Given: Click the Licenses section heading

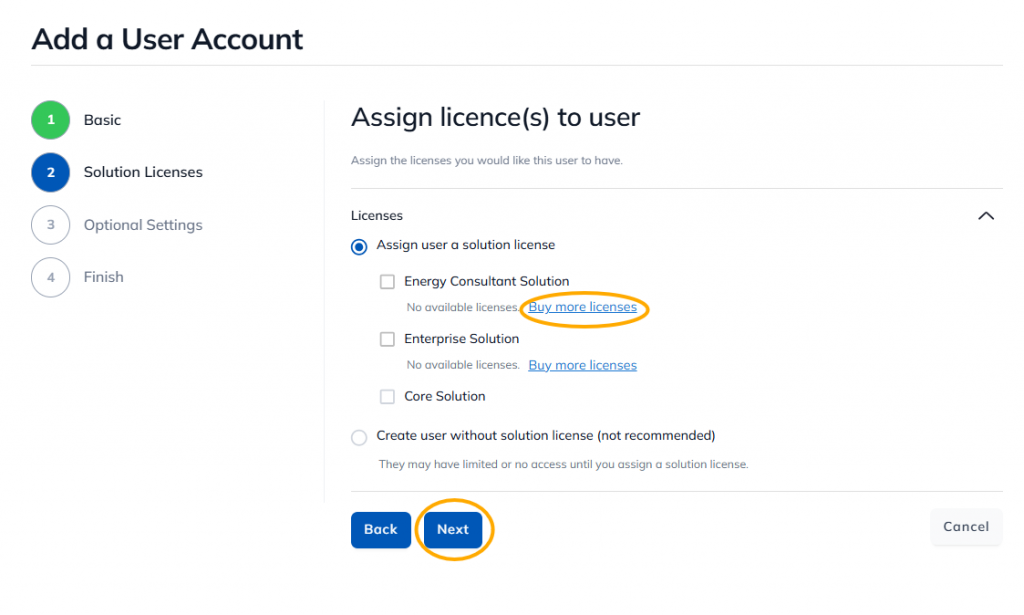Looking at the screenshot, I should pyautogui.click(x=377, y=215).
